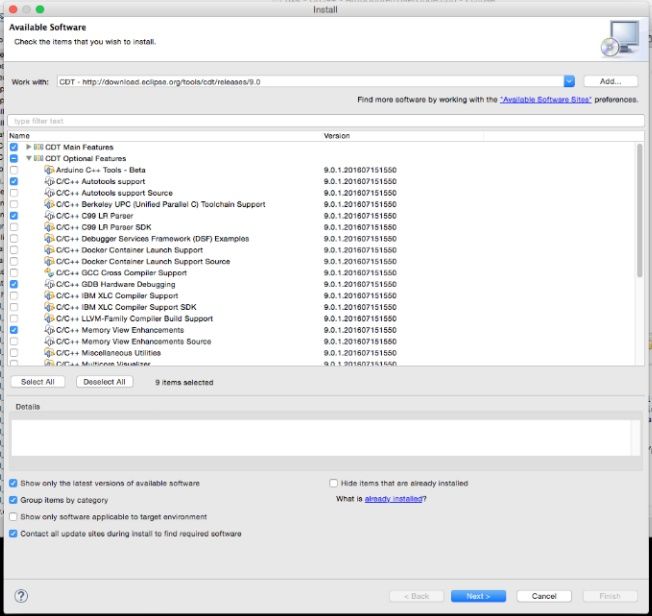Image resolution: width=652 pixels, height=616 pixels.
Task: Click the Details text area
Action: point(321,438)
